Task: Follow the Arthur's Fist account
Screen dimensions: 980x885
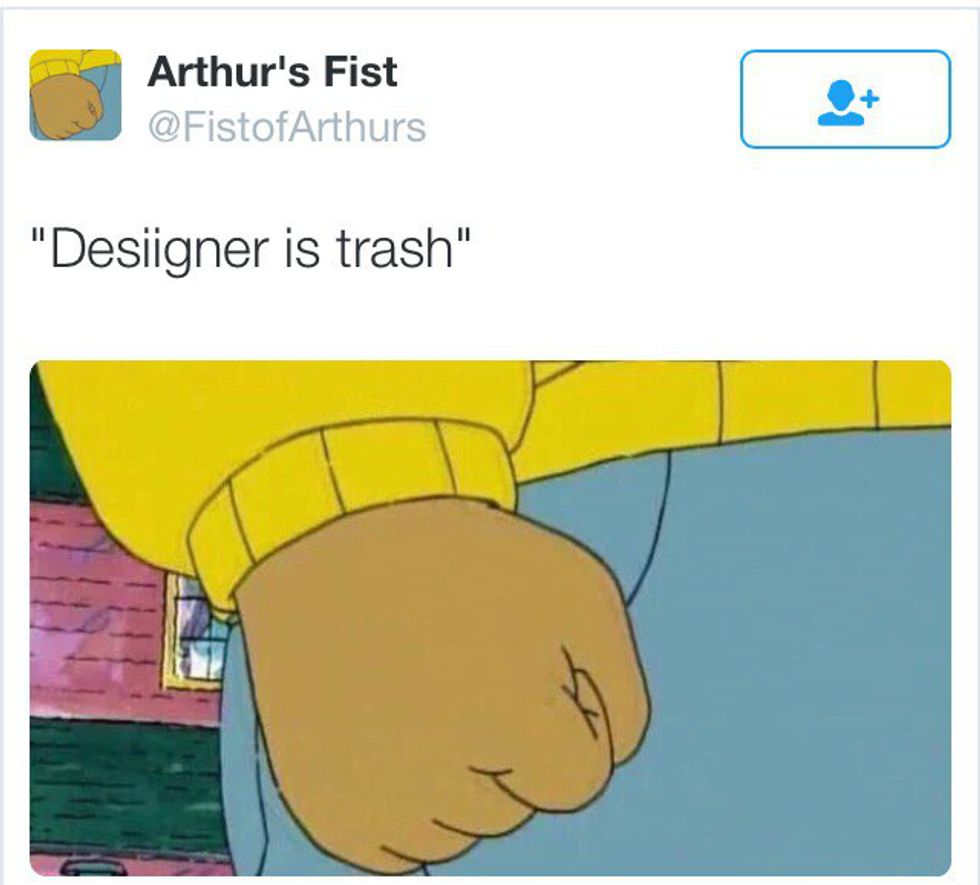Action: (x=846, y=99)
